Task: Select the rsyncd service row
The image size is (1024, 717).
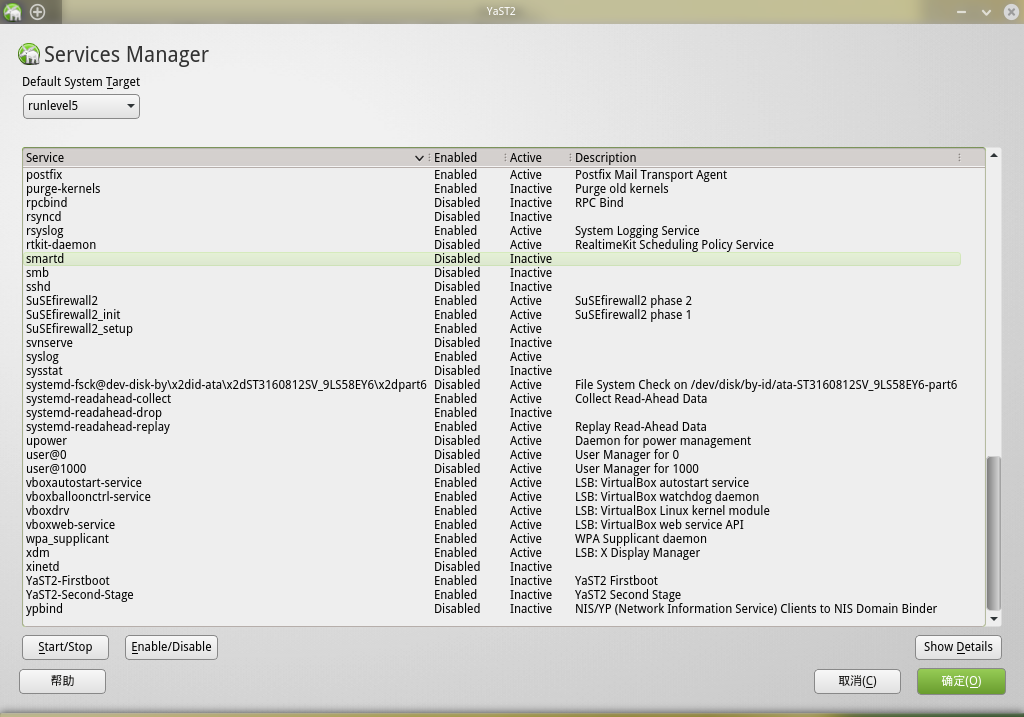Action: click(492, 217)
